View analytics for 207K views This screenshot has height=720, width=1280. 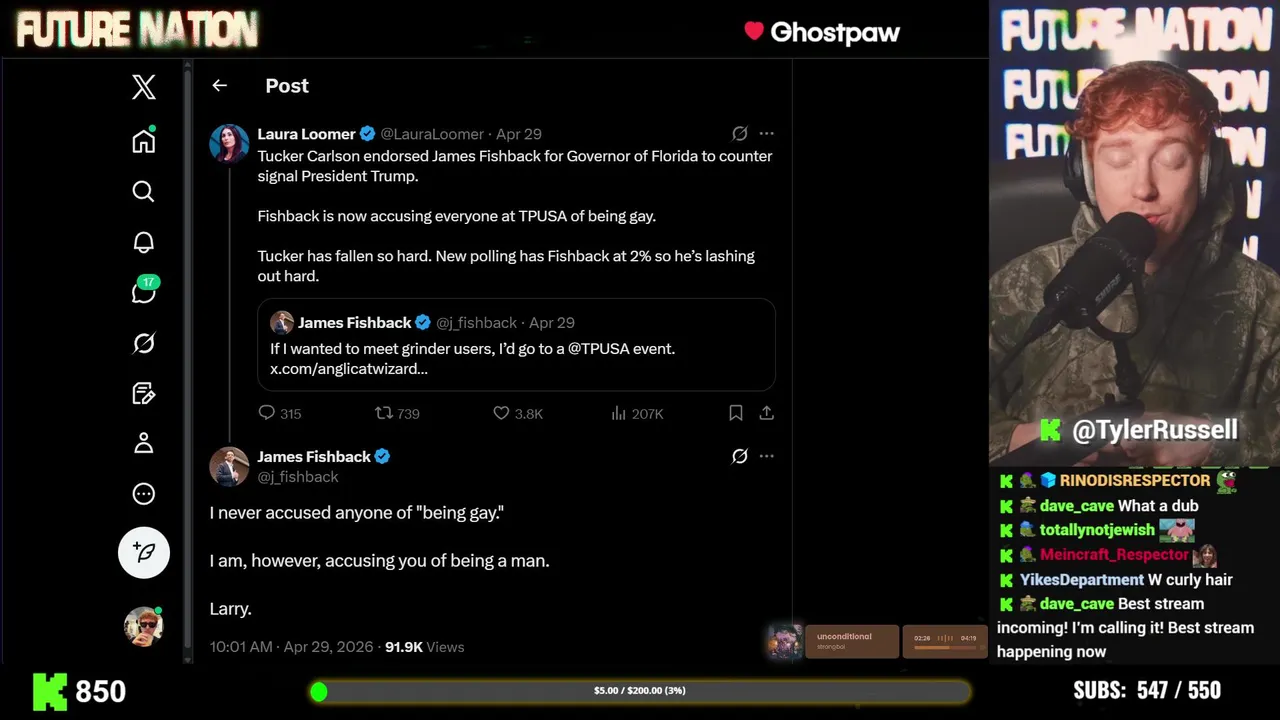pyautogui.click(x=637, y=413)
